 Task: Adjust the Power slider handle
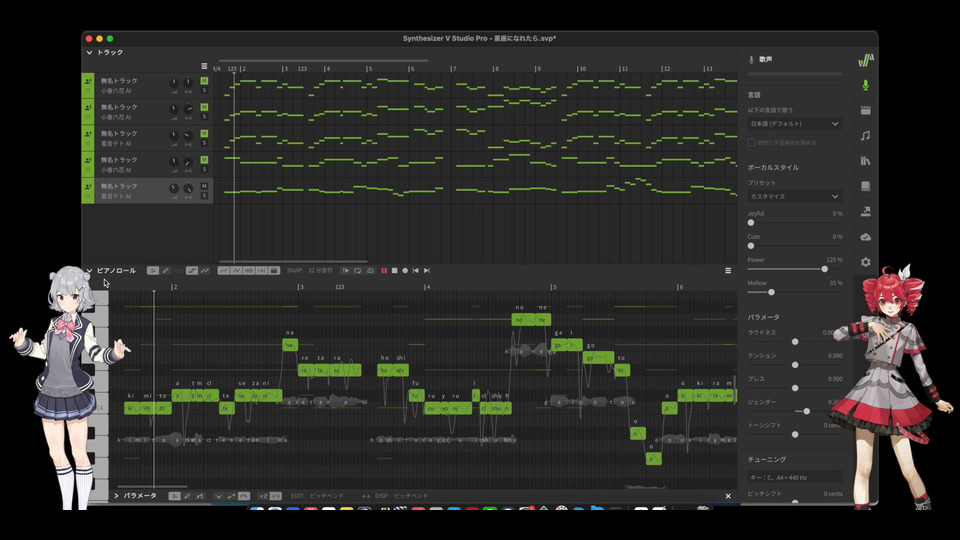[x=825, y=269]
